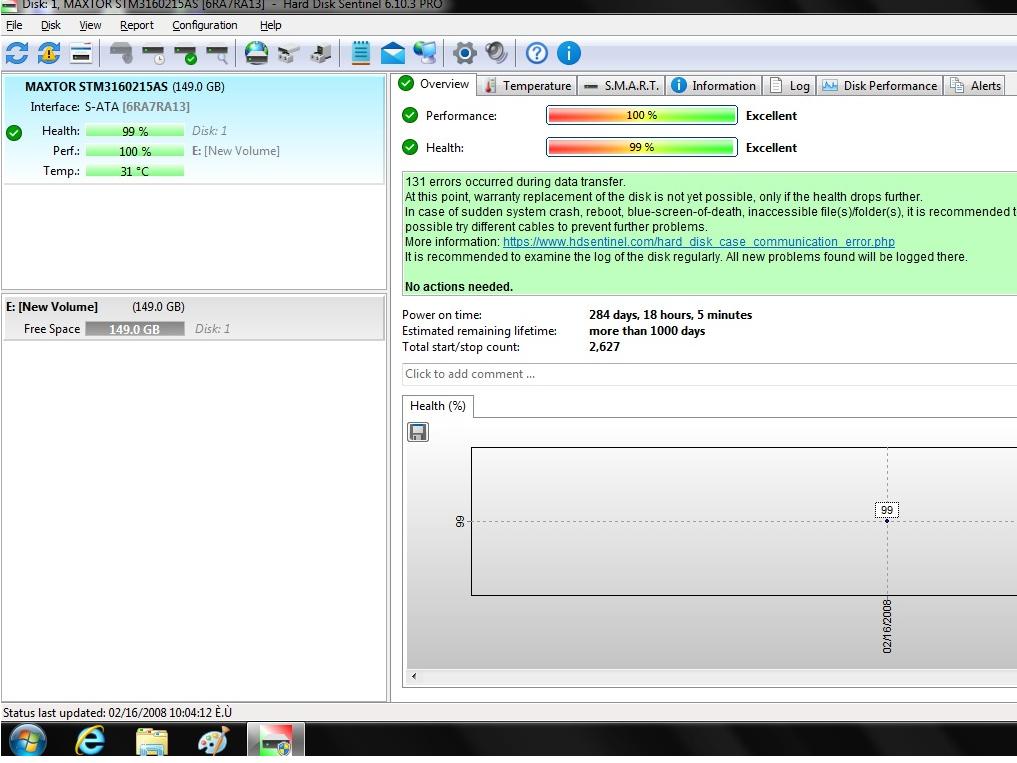Screen dimensions: 1017x763
Task: Click the speaker sound icon
Action: pos(496,53)
